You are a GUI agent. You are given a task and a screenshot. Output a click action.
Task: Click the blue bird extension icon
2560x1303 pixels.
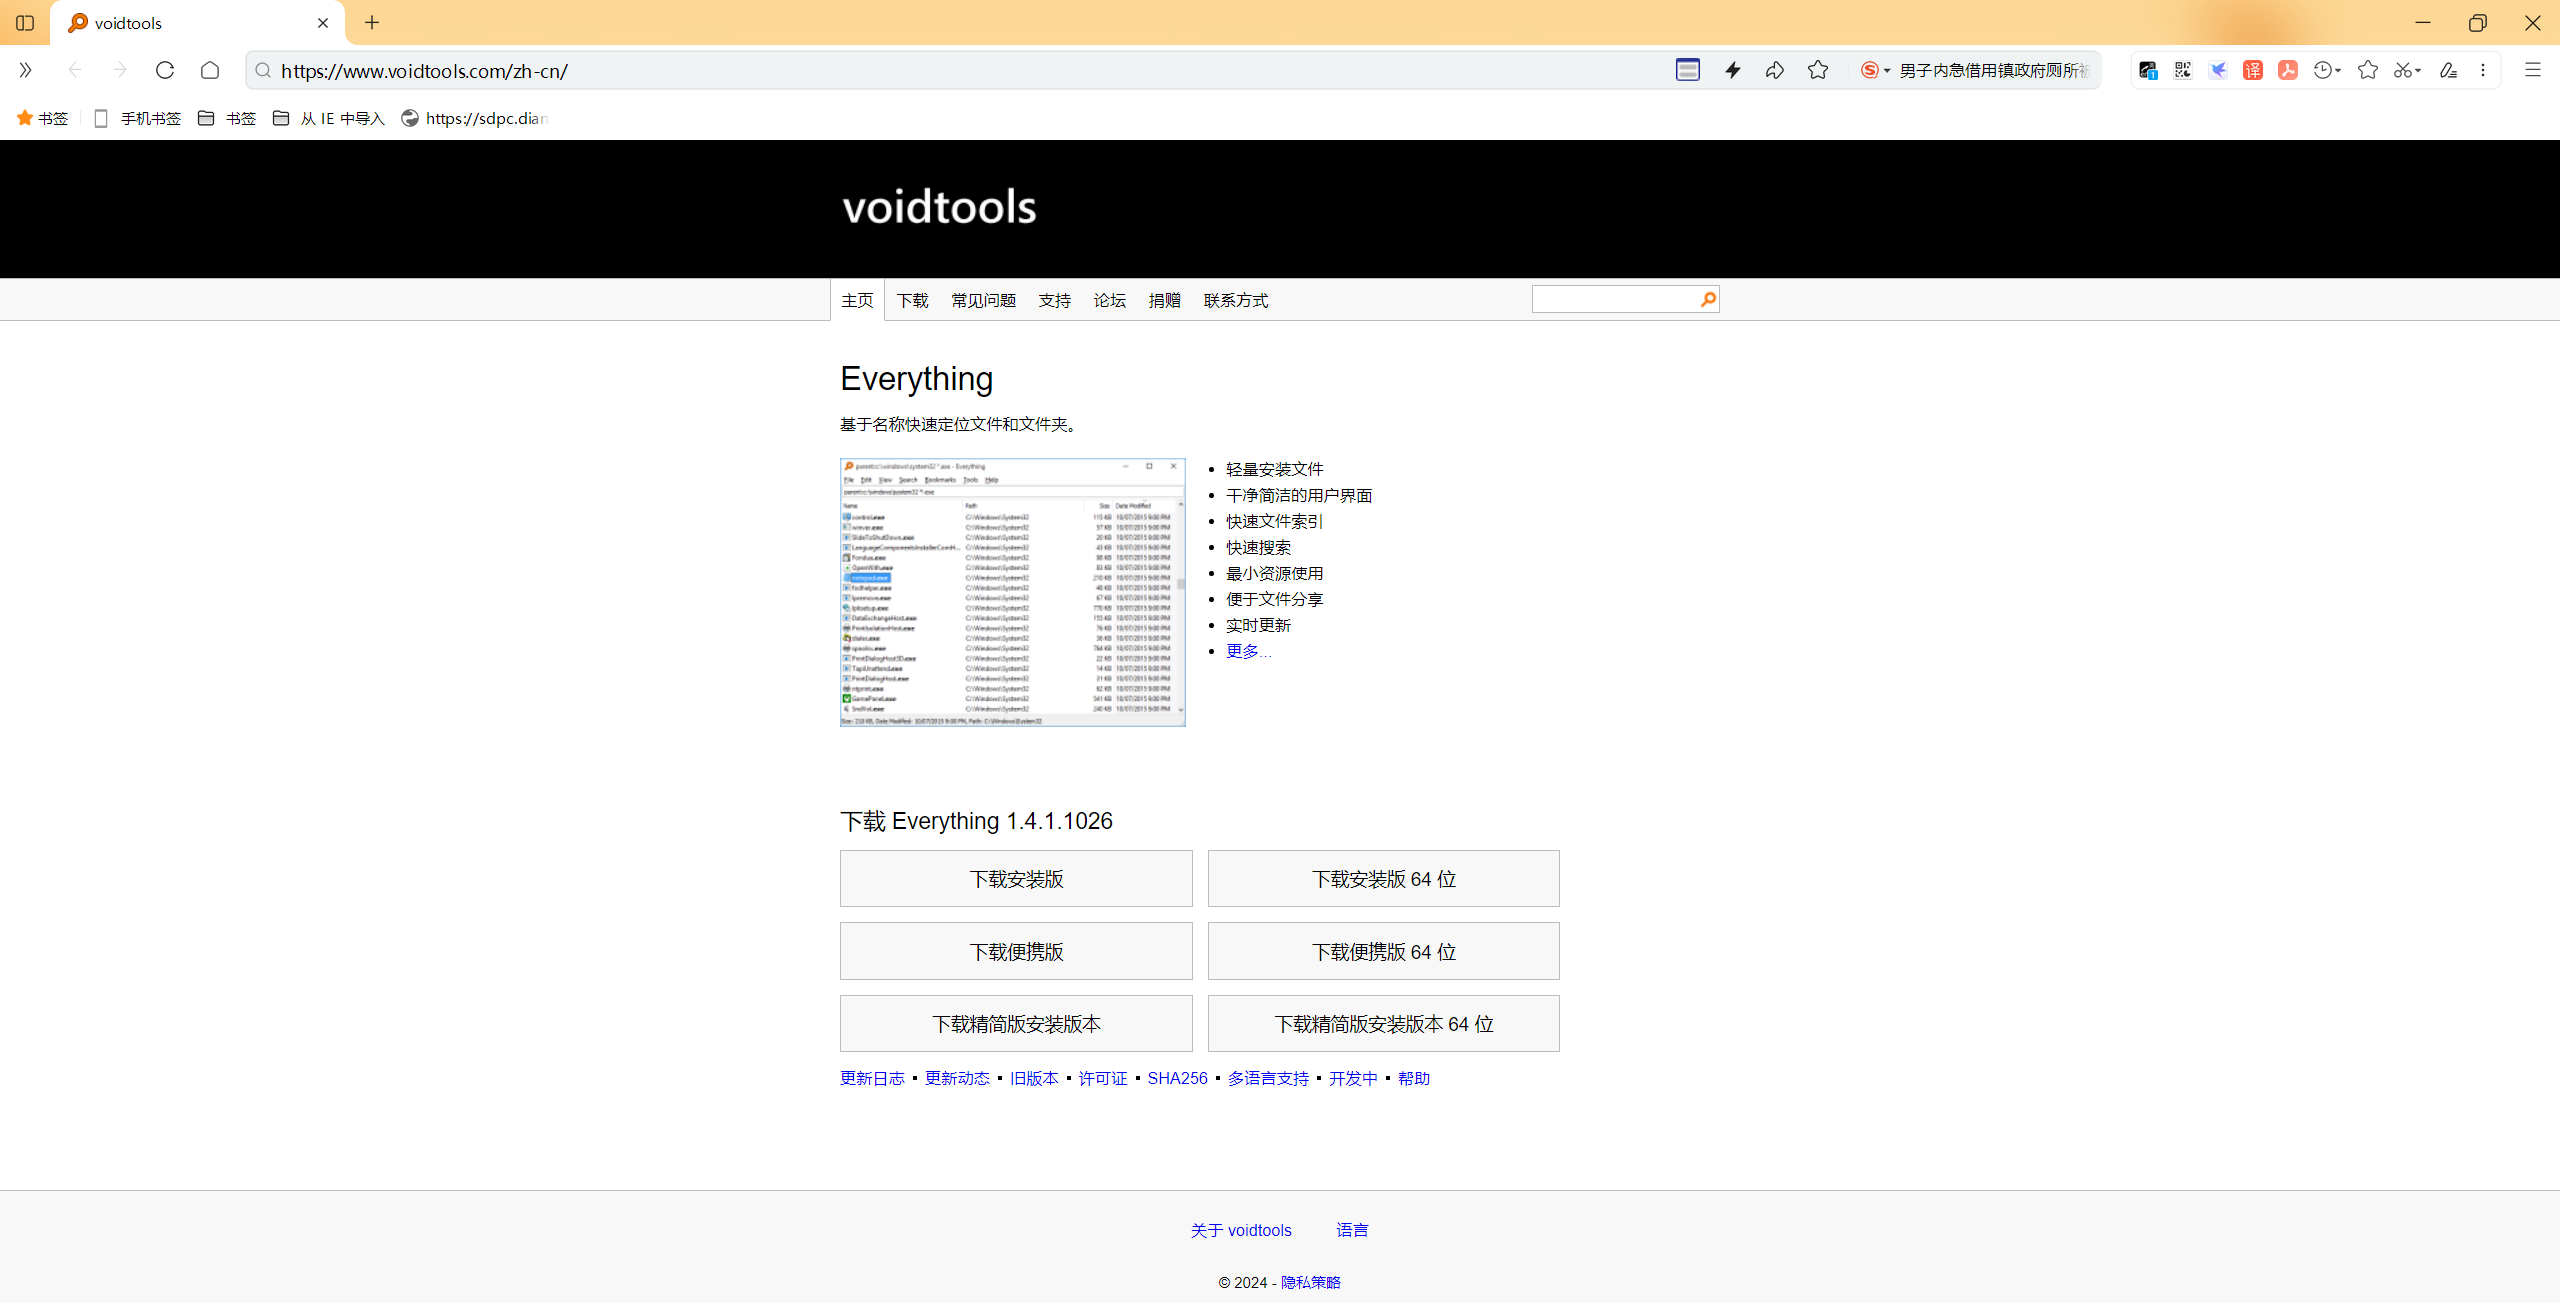click(2218, 70)
